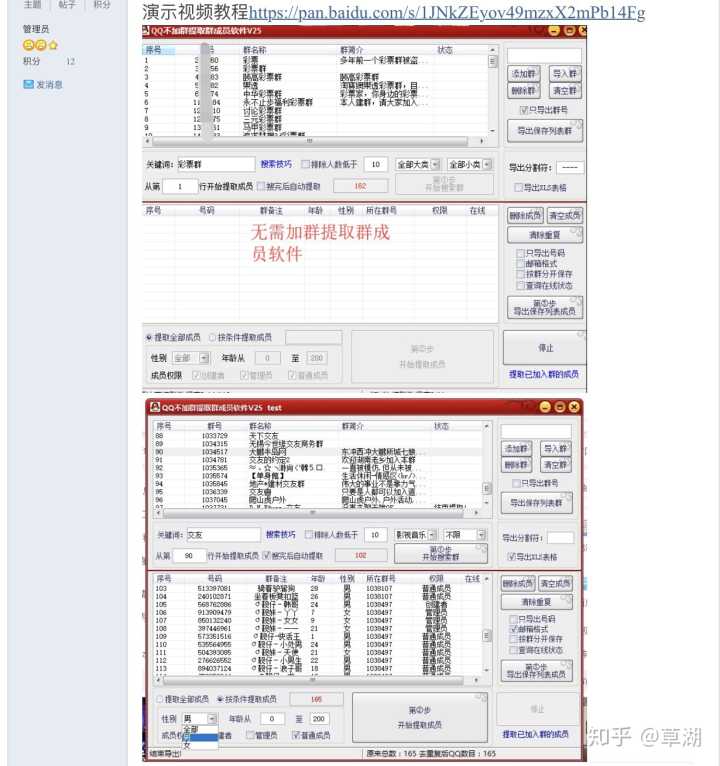Toggle 查询在线状态 in the upper window
Screen dimensions: 720x766
521,285
